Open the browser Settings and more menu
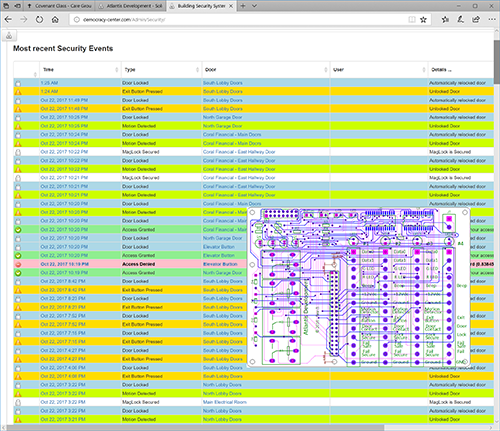This screenshot has height=431, width=500. (x=492, y=20)
